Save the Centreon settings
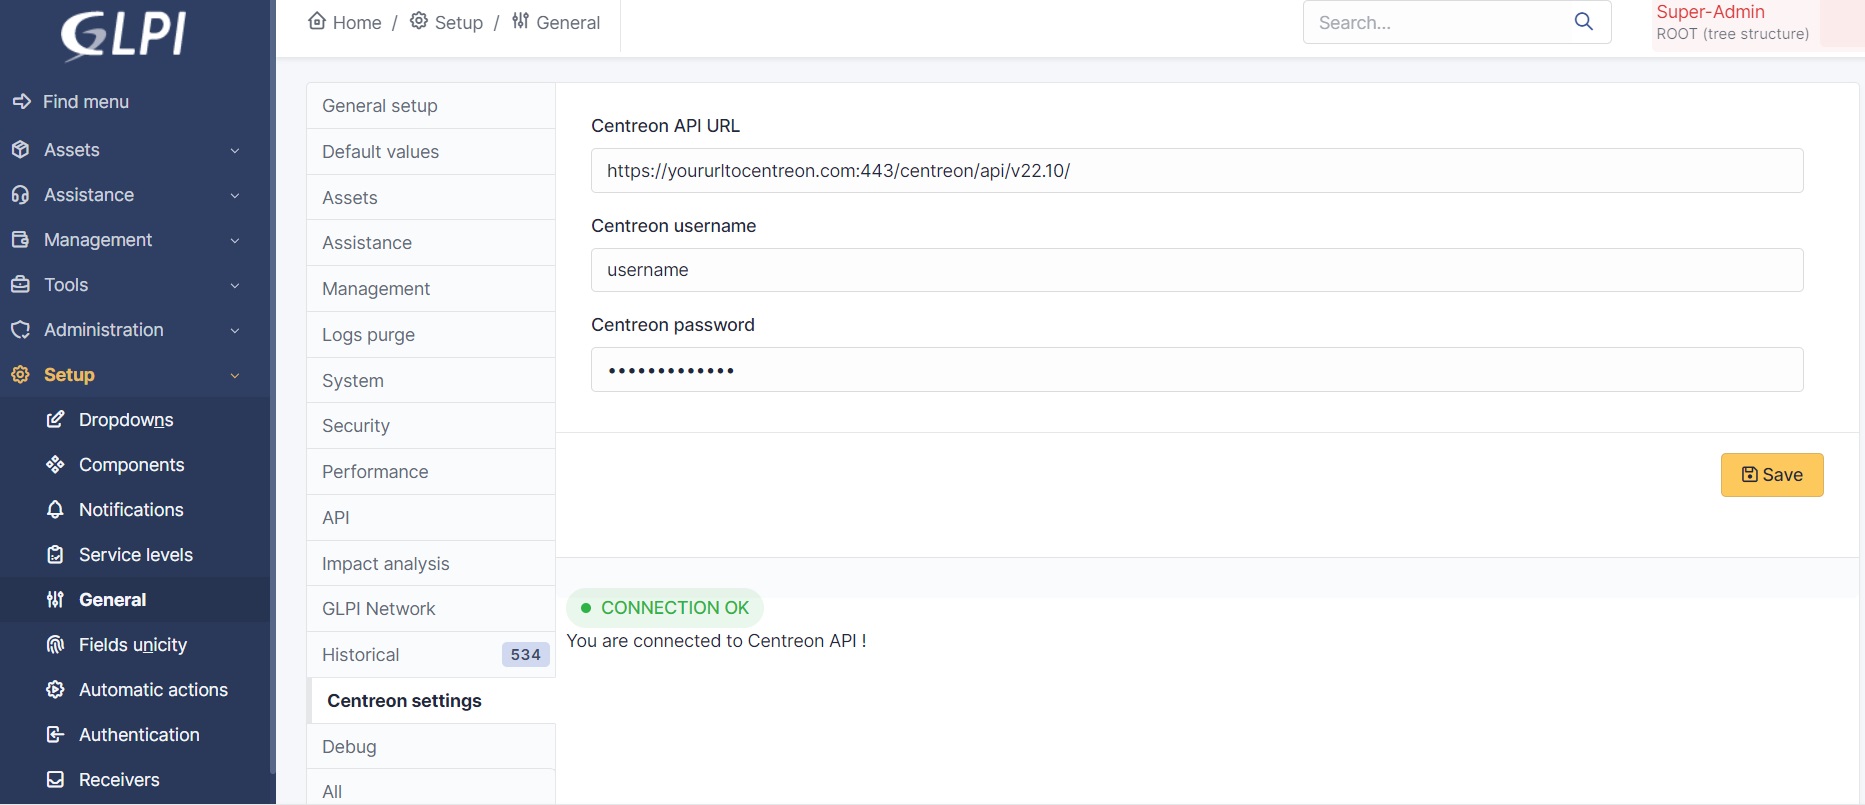Screen dimensions: 1865x805 (x=1771, y=475)
